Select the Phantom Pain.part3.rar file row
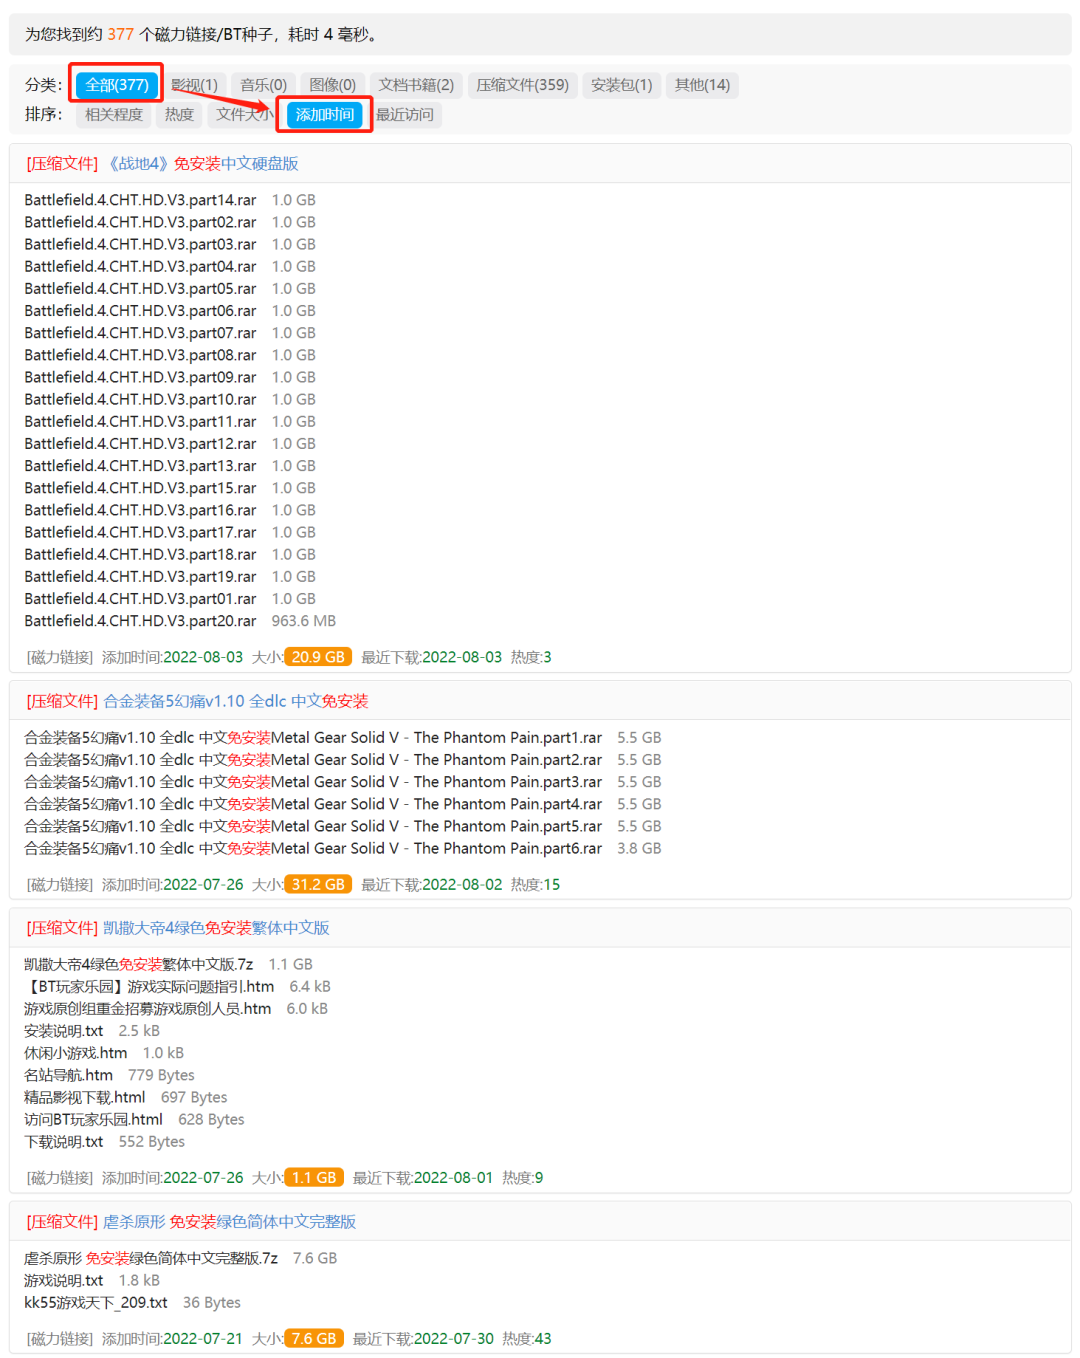 coord(313,782)
